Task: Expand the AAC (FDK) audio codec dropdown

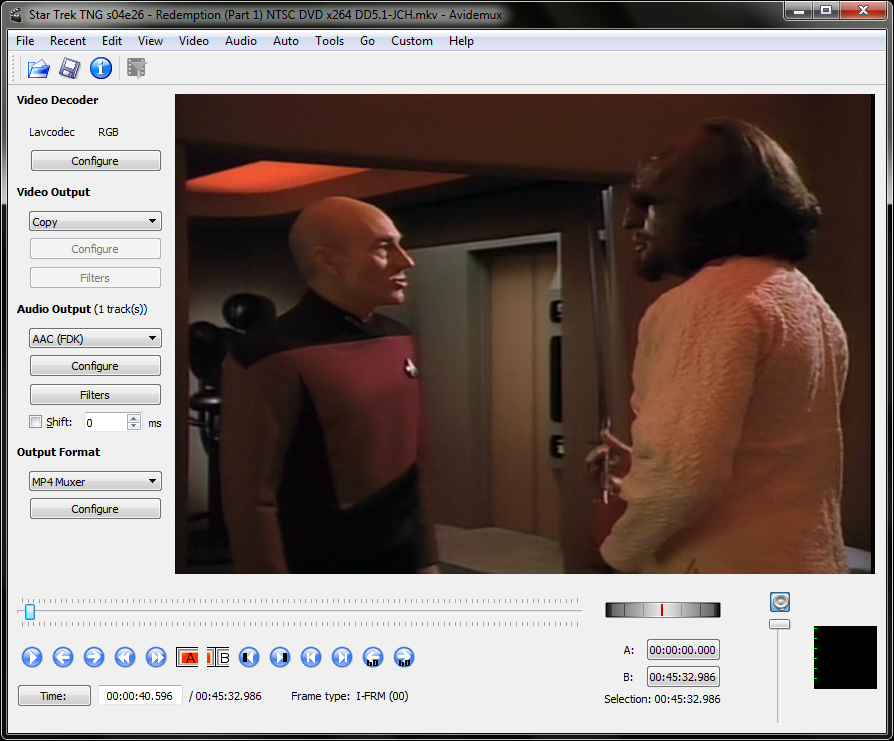Action: (x=95, y=338)
